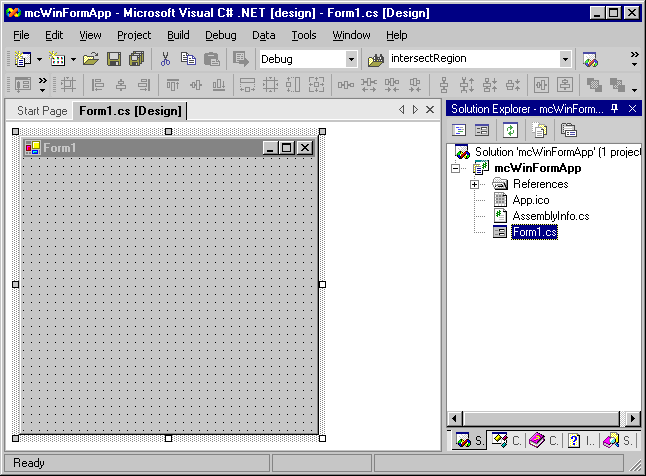Collapse the mcWinFormApp project node
The width and height of the screenshot is (646, 476).
pos(455,168)
